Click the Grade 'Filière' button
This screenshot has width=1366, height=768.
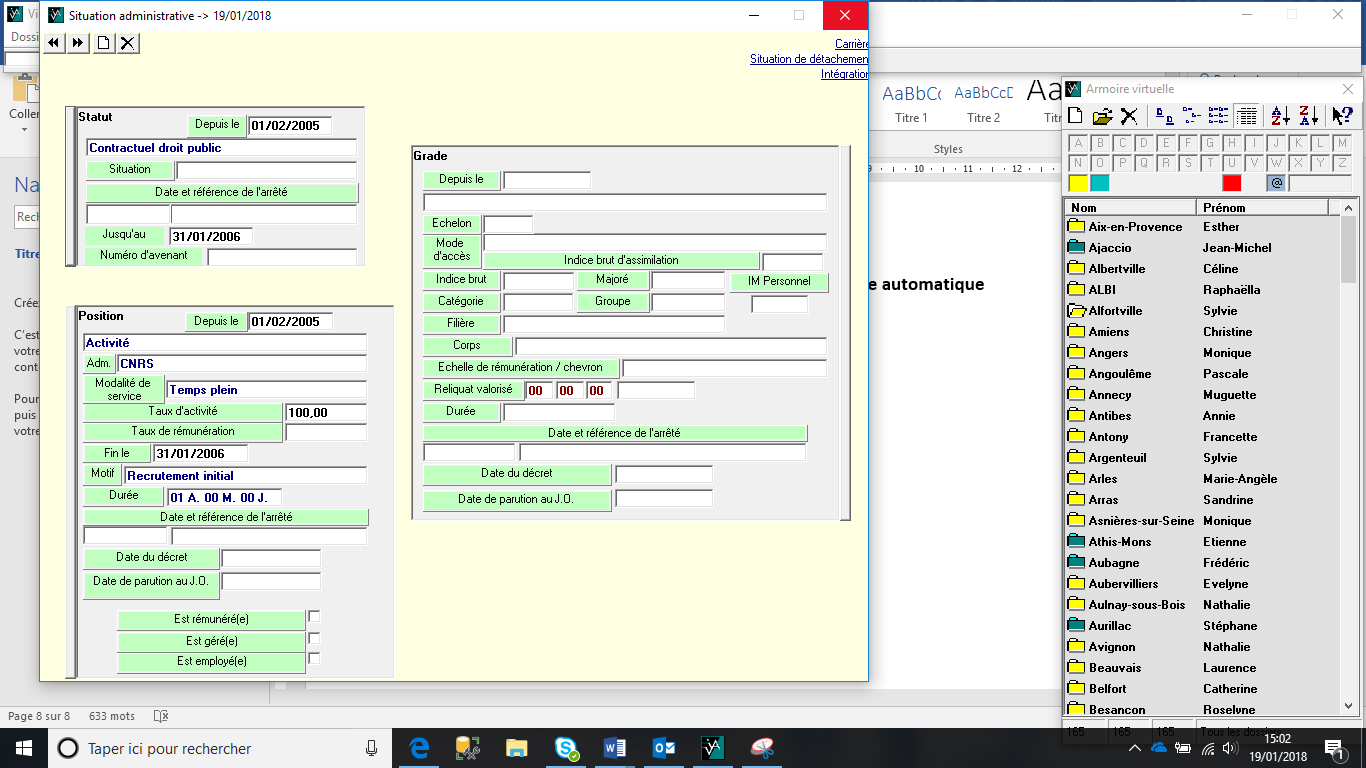461,324
